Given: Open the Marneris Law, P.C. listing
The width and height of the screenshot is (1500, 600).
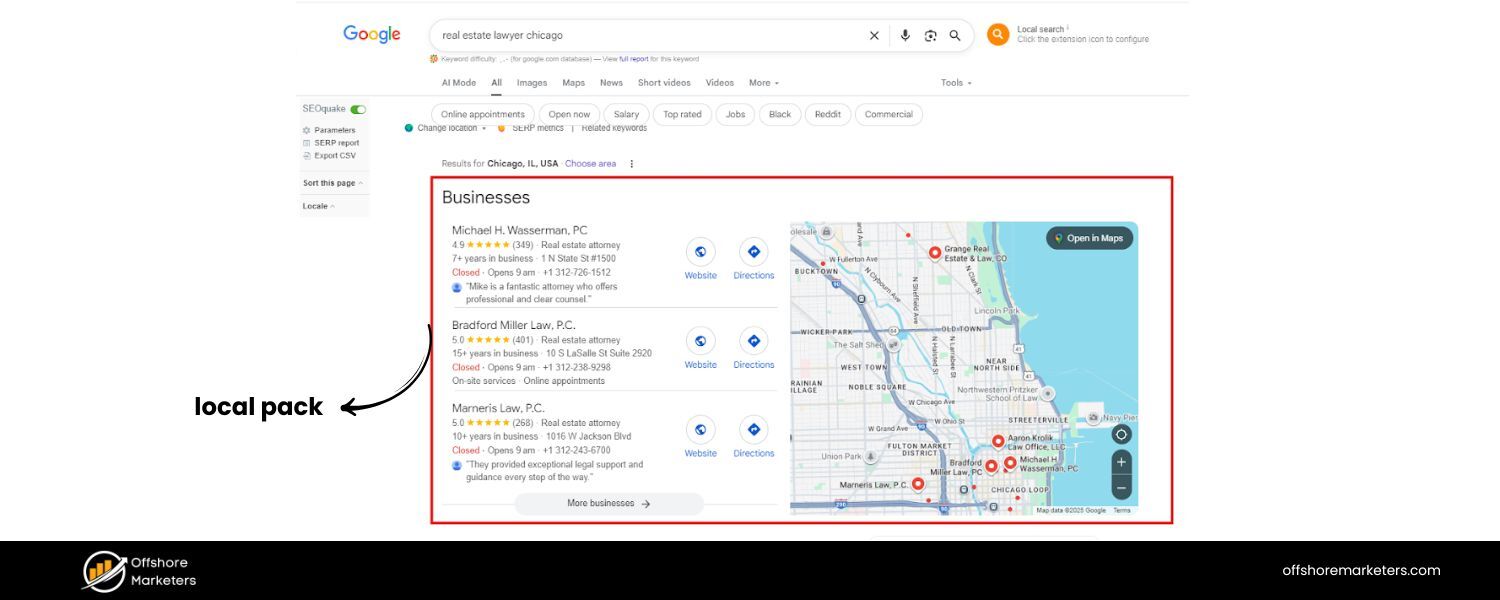Looking at the screenshot, I should 498,408.
